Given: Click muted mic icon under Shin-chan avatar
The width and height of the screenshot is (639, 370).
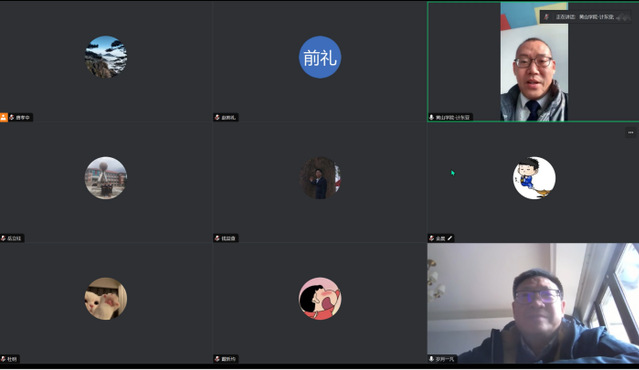Looking at the screenshot, I should click(217, 359).
